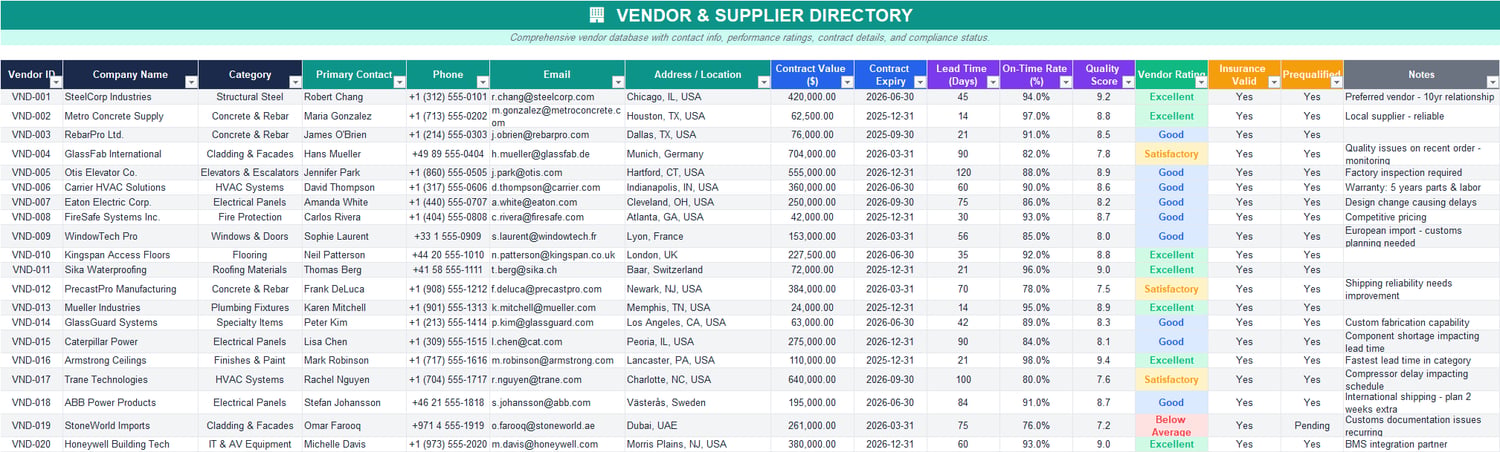This screenshot has height=452, width=1500.
Task: Select the Comprehensive vendor database subtitle
Action: pyautogui.click(x=750, y=38)
